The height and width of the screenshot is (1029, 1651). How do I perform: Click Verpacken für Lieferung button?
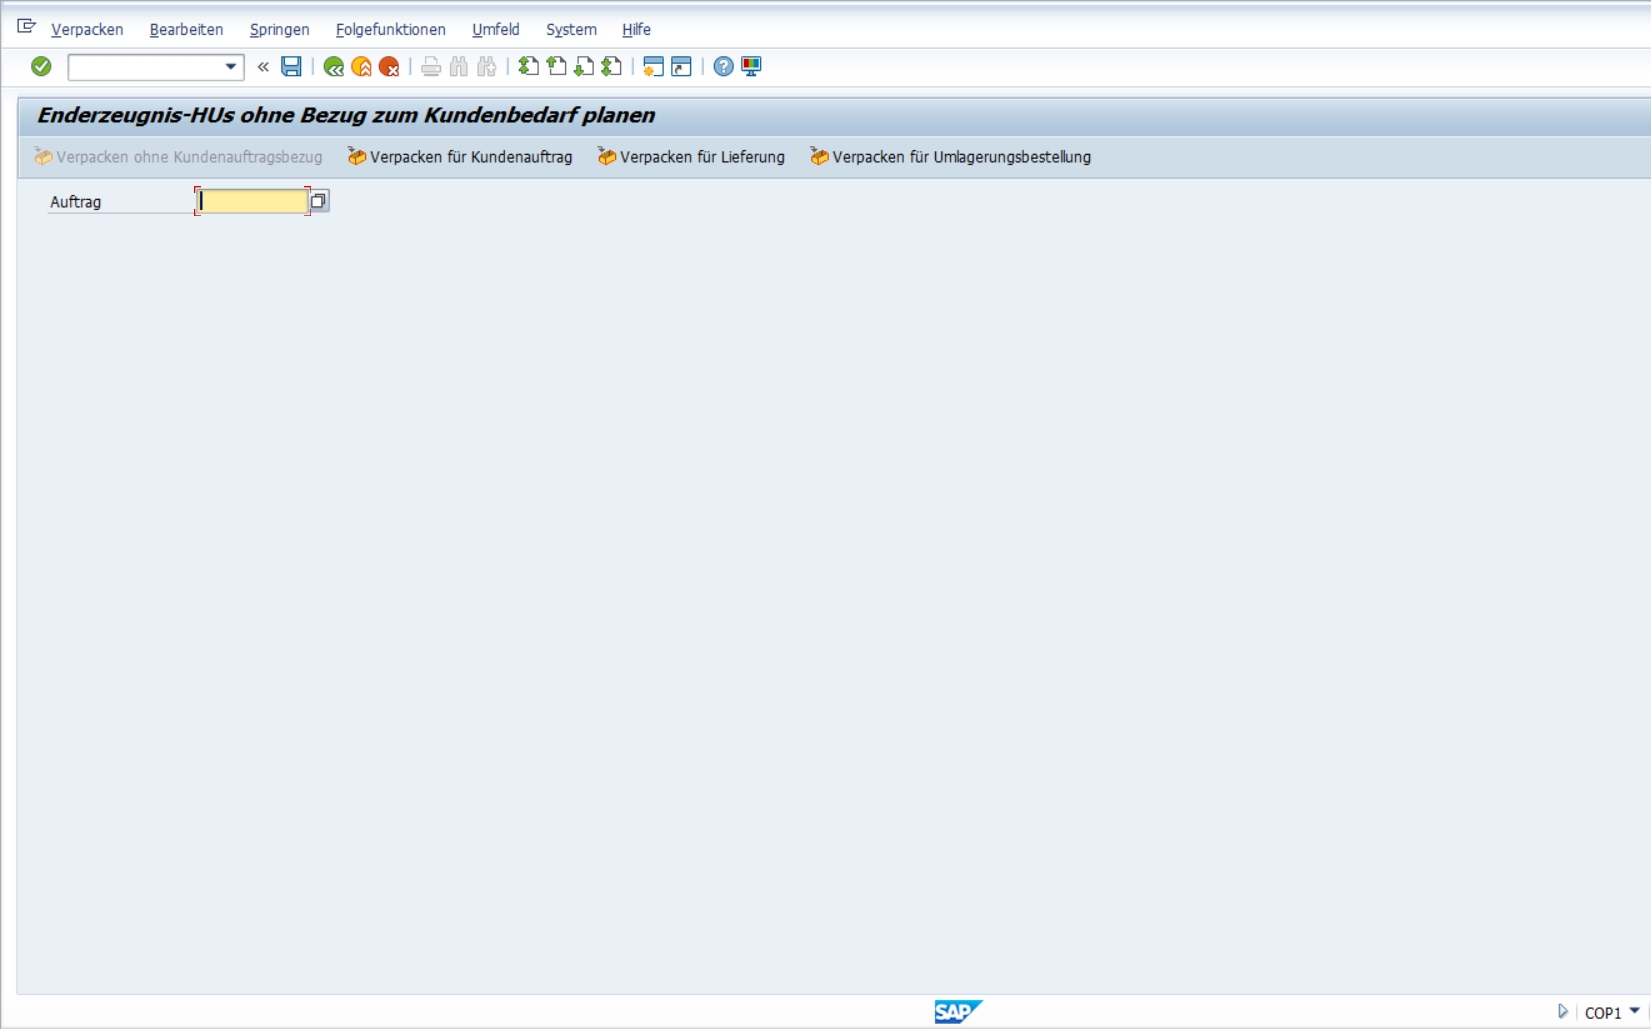click(691, 157)
